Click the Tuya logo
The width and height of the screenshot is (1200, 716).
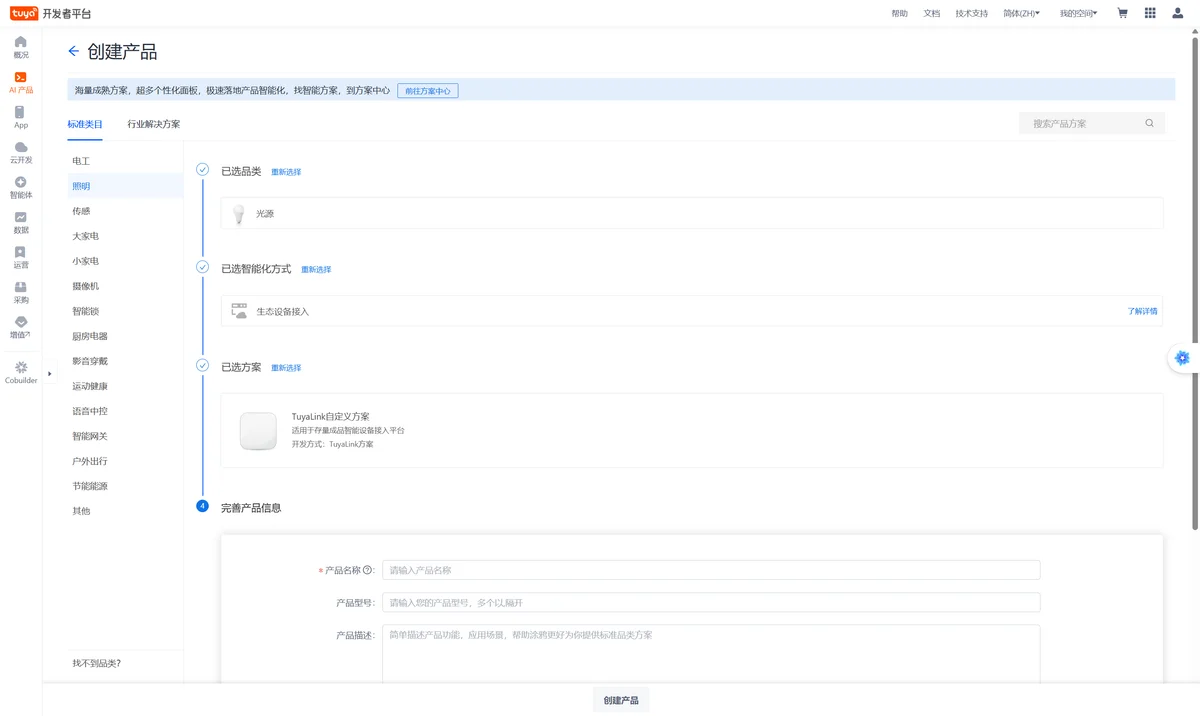(x=24, y=13)
